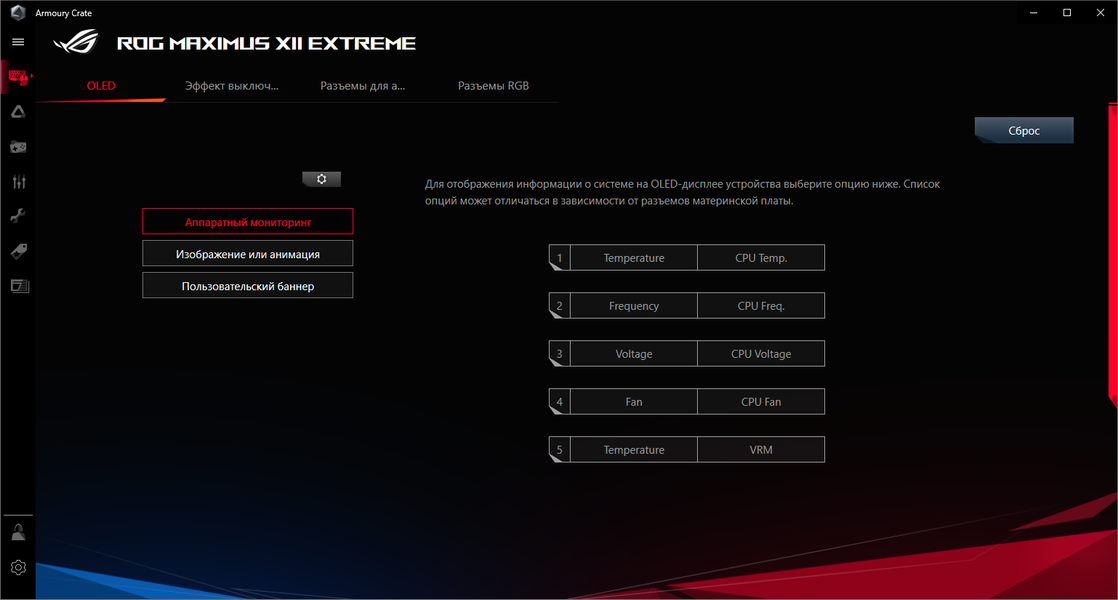Image resolution: width=1118 pixels, height=600 pixels.
Task: Open the News icon in sidebar
Action: point(19,286)
